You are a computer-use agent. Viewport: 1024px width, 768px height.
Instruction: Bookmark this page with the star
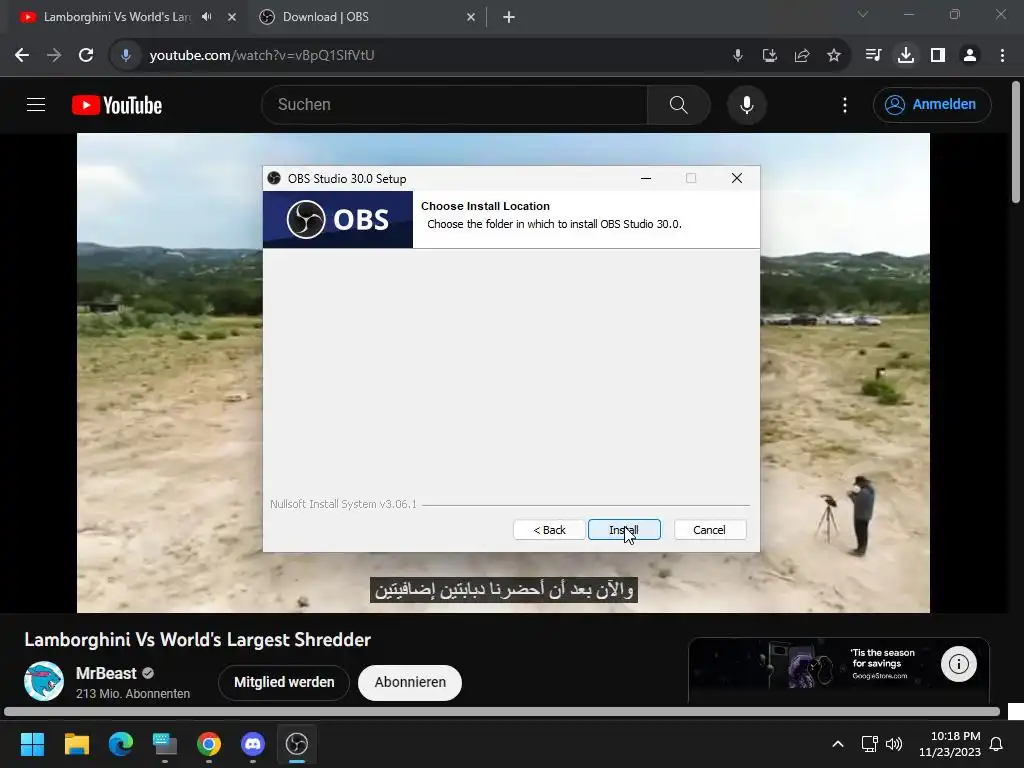click(x=833, y=56)
